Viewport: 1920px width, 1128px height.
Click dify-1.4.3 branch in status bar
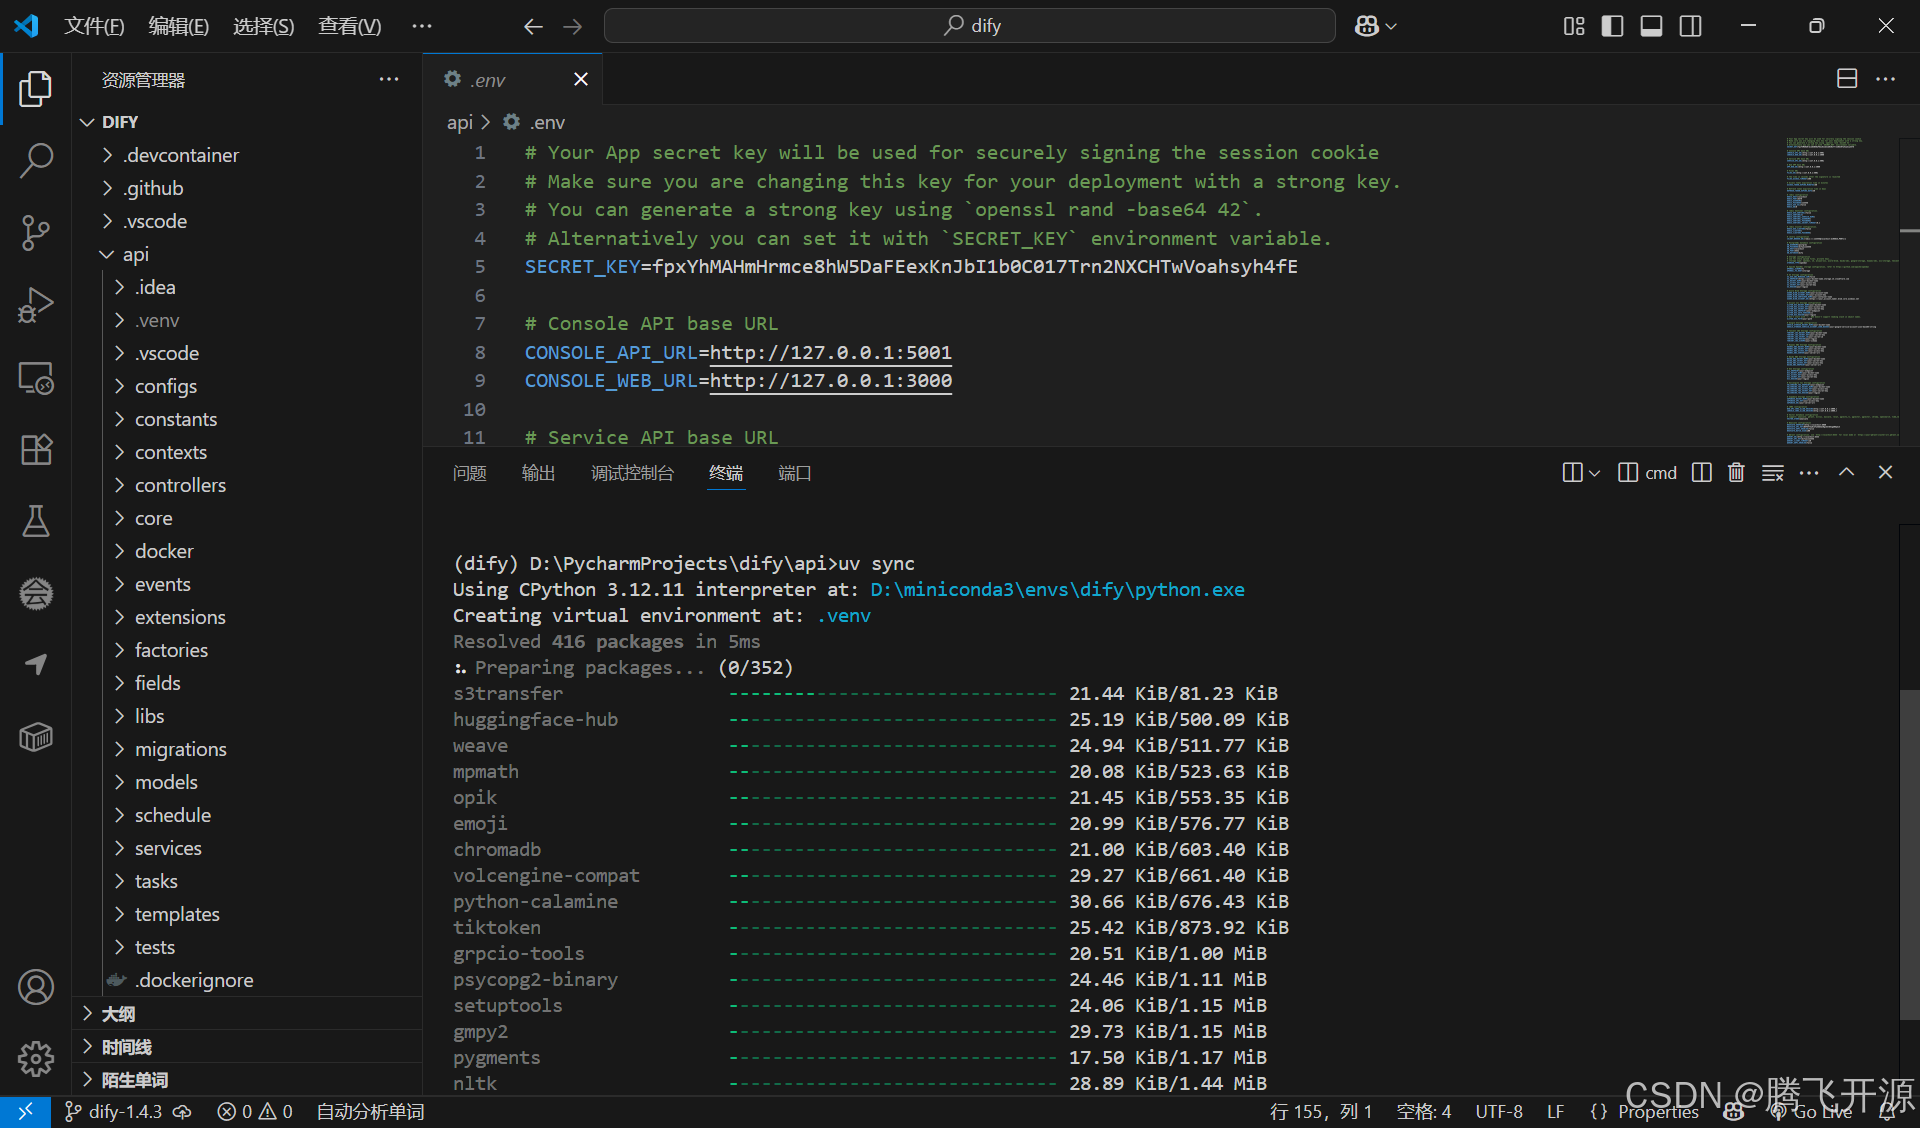pyautogui.click(x=124, y=1111)
